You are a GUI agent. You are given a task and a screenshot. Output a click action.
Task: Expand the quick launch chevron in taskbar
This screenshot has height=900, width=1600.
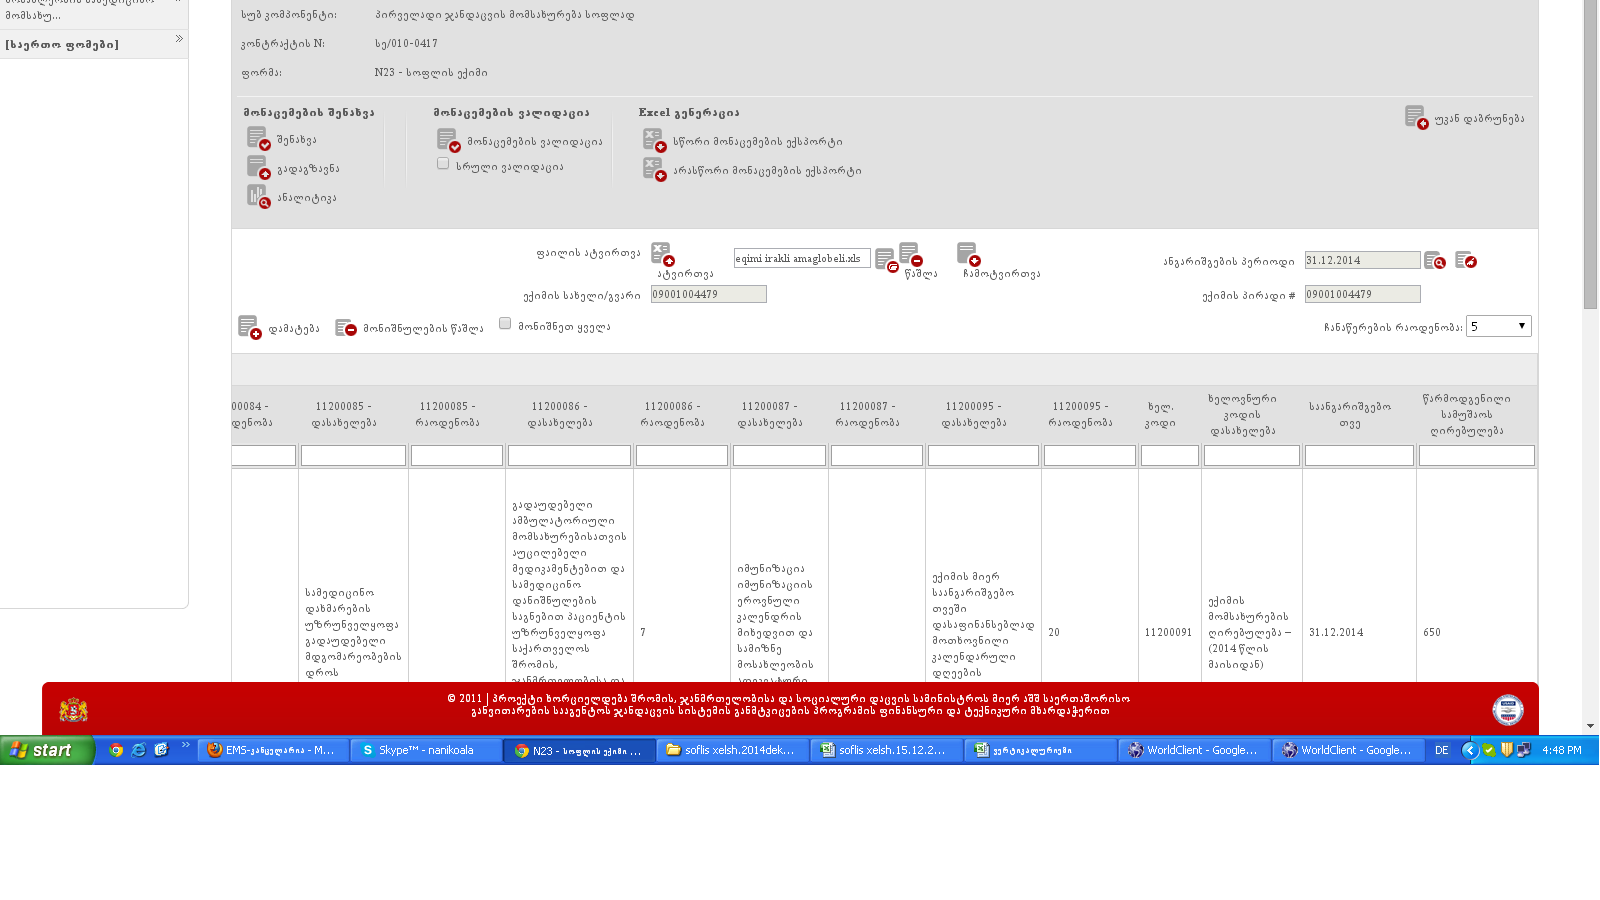tap(186, 745)
